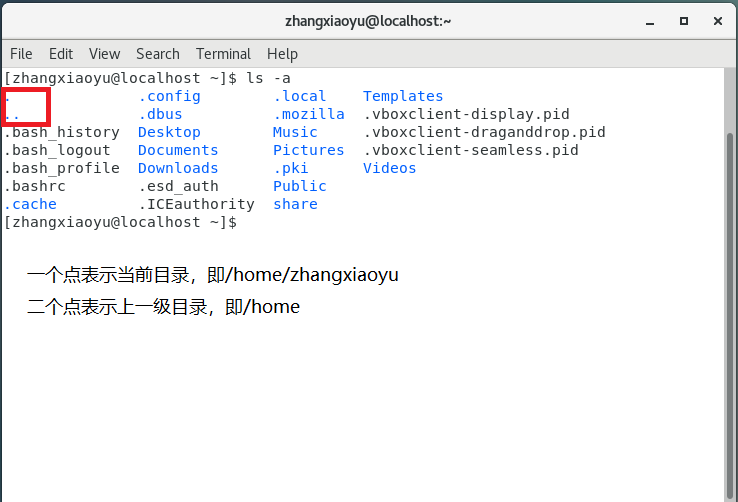This screenshot has width=738, height=502.
Task: Minimize the terminal window
Action: point(651,20)
